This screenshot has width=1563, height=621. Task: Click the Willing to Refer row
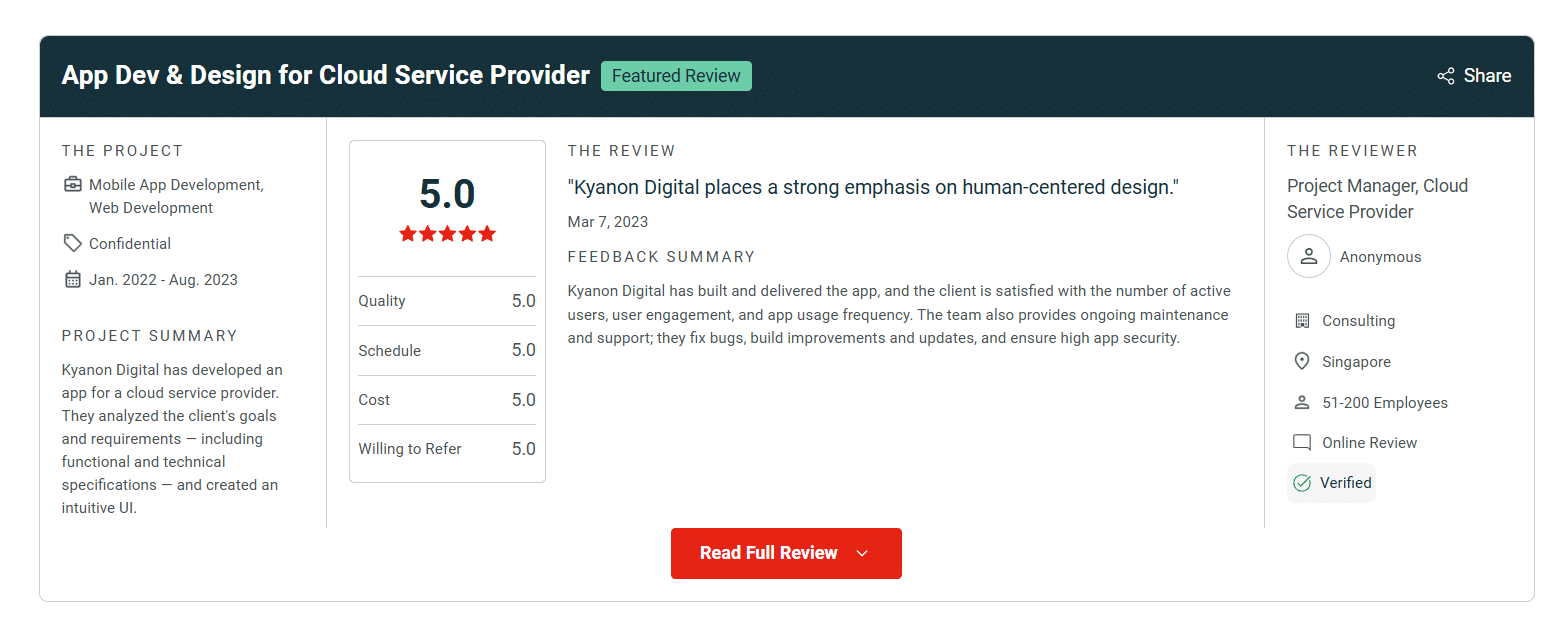click(447, 449)
